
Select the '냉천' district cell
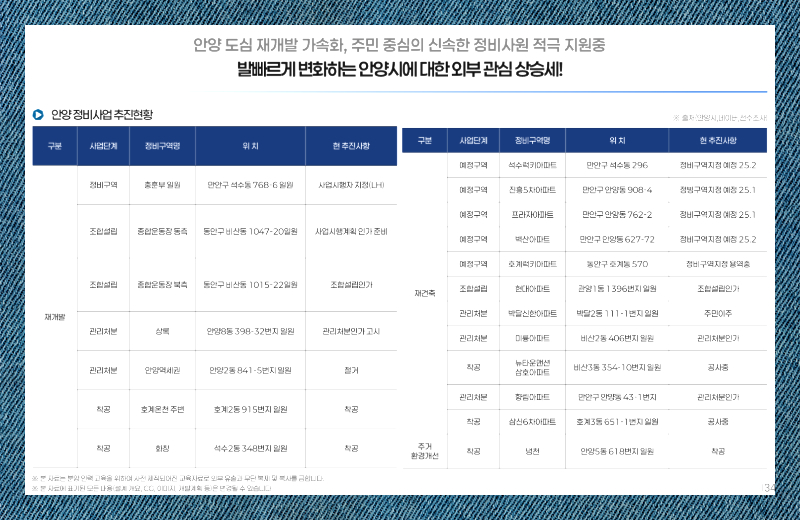click(x=532, y=451)
